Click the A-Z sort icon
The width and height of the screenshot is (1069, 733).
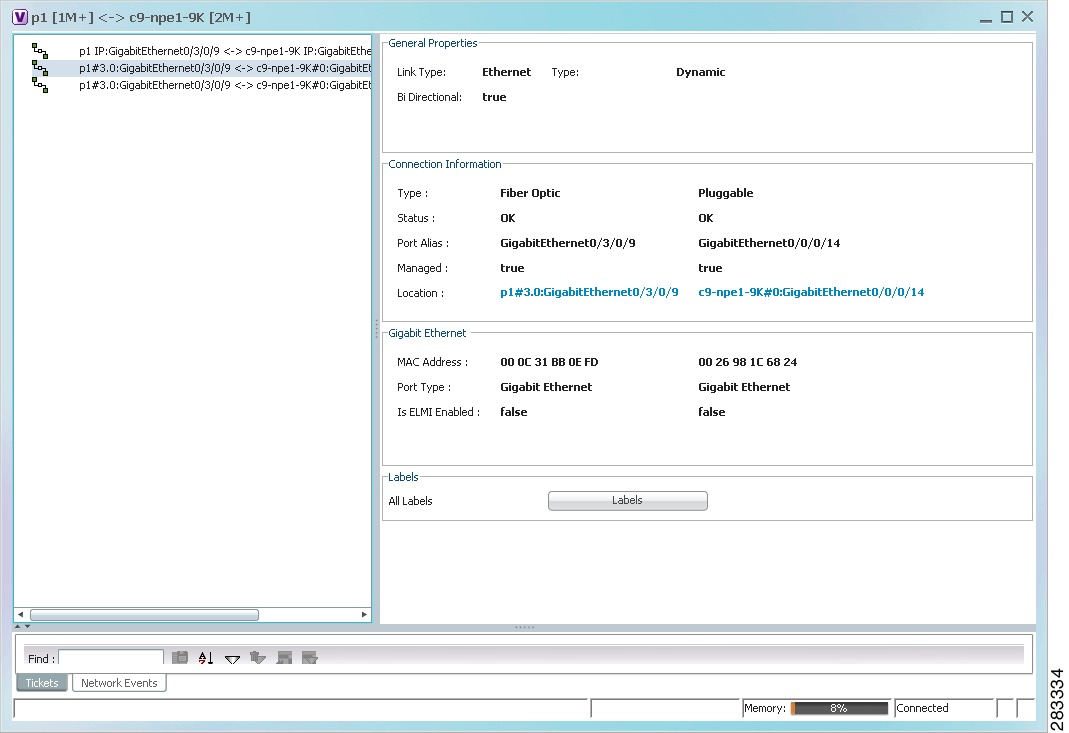(206, 658)
